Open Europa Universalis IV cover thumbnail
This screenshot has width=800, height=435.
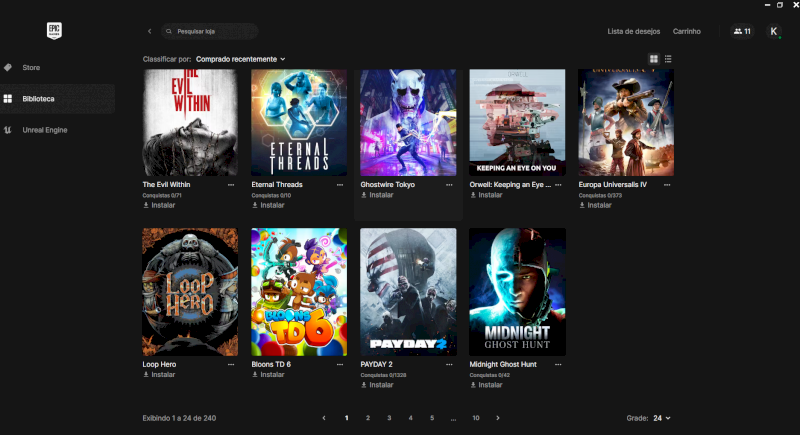click(626, 122)
